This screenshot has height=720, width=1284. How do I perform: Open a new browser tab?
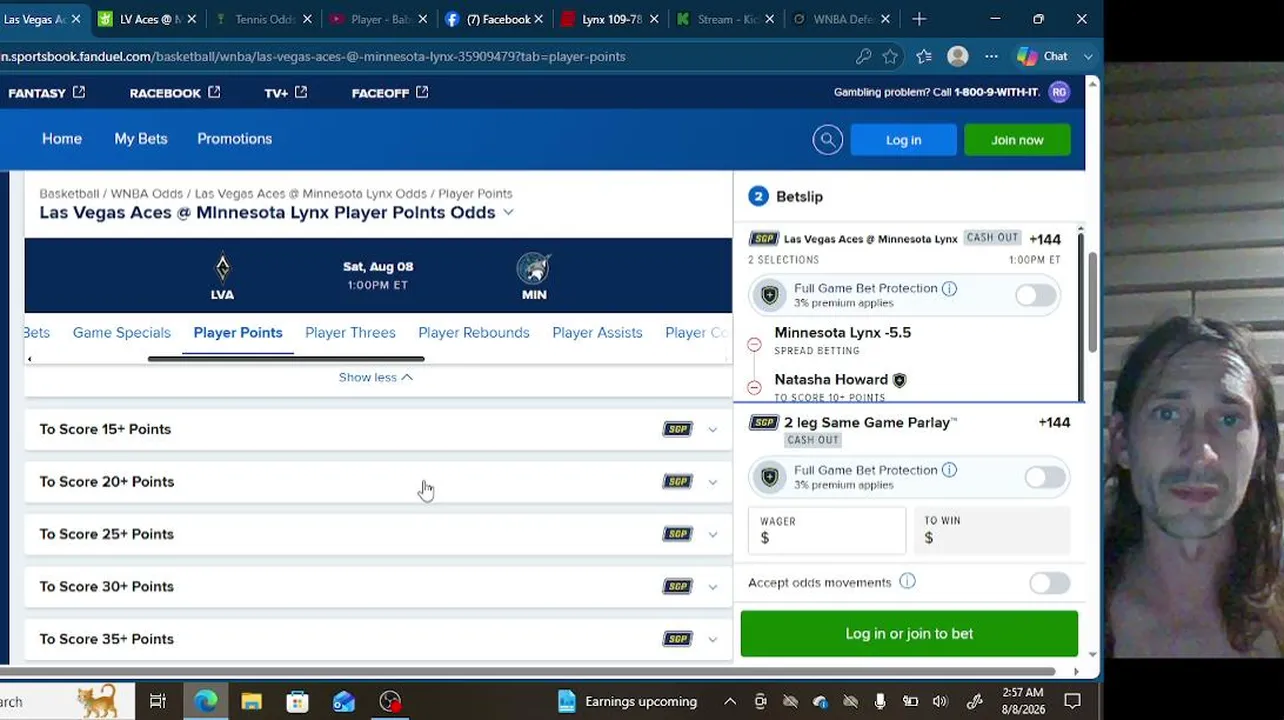click(x=919, y=19)
